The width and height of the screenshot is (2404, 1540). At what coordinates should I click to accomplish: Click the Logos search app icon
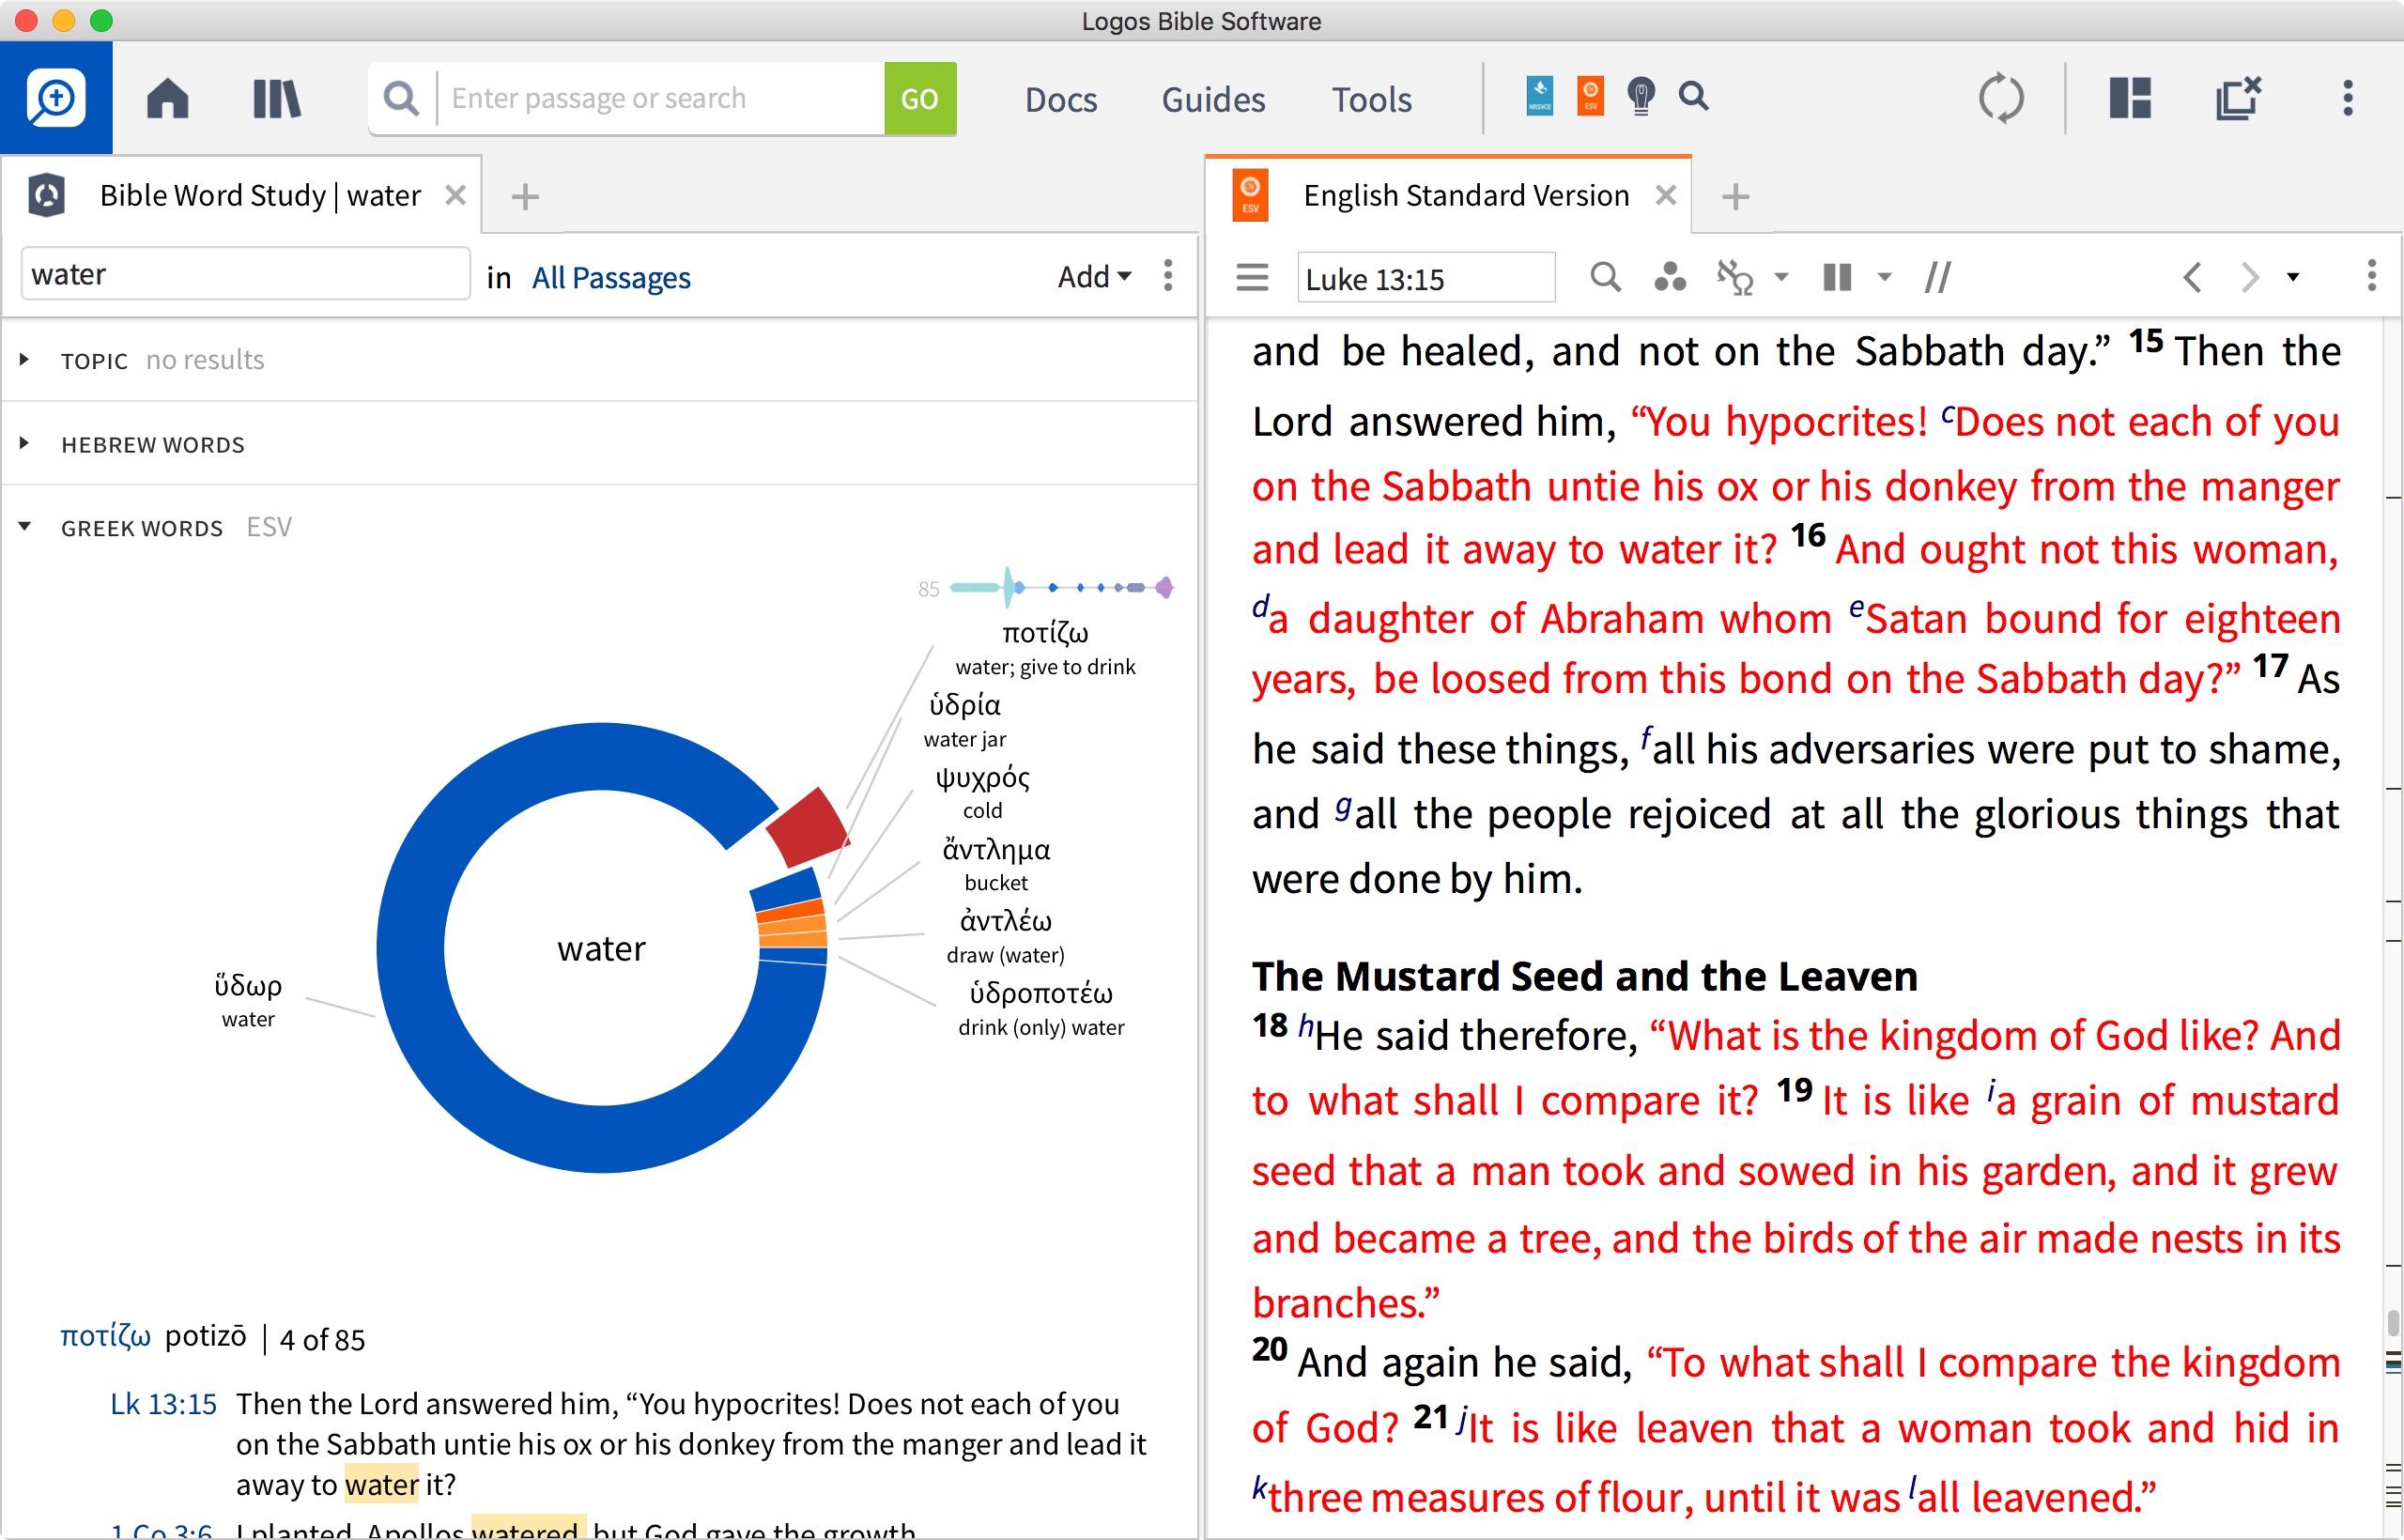(x=56, y=98)
